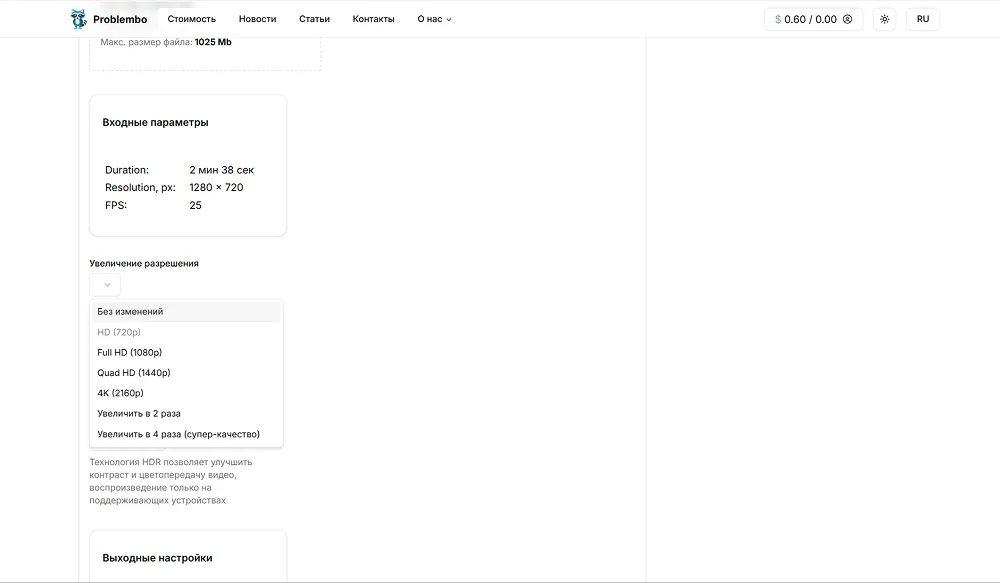Select Увеличить в 4 раза (супер-качество)
Screen dimensions: 1000x583
point(178,434)
